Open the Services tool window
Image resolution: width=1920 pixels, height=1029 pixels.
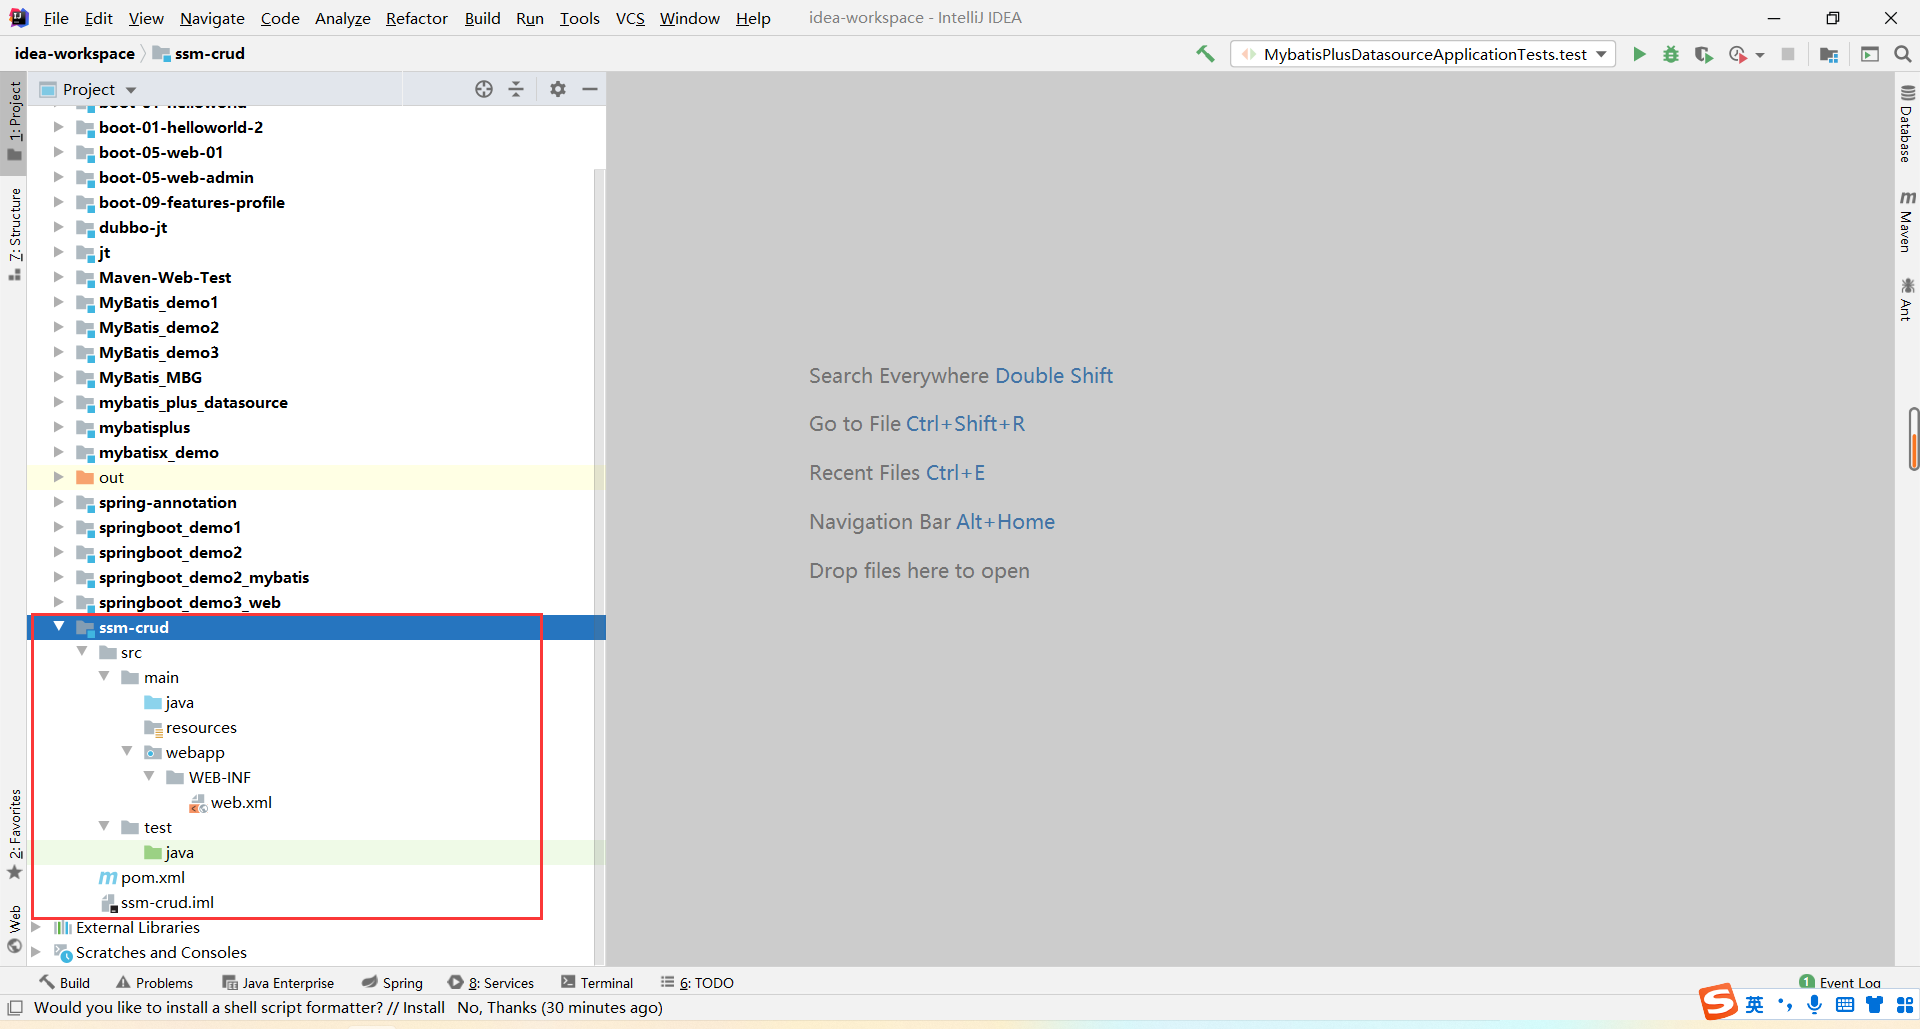(491, 983)
